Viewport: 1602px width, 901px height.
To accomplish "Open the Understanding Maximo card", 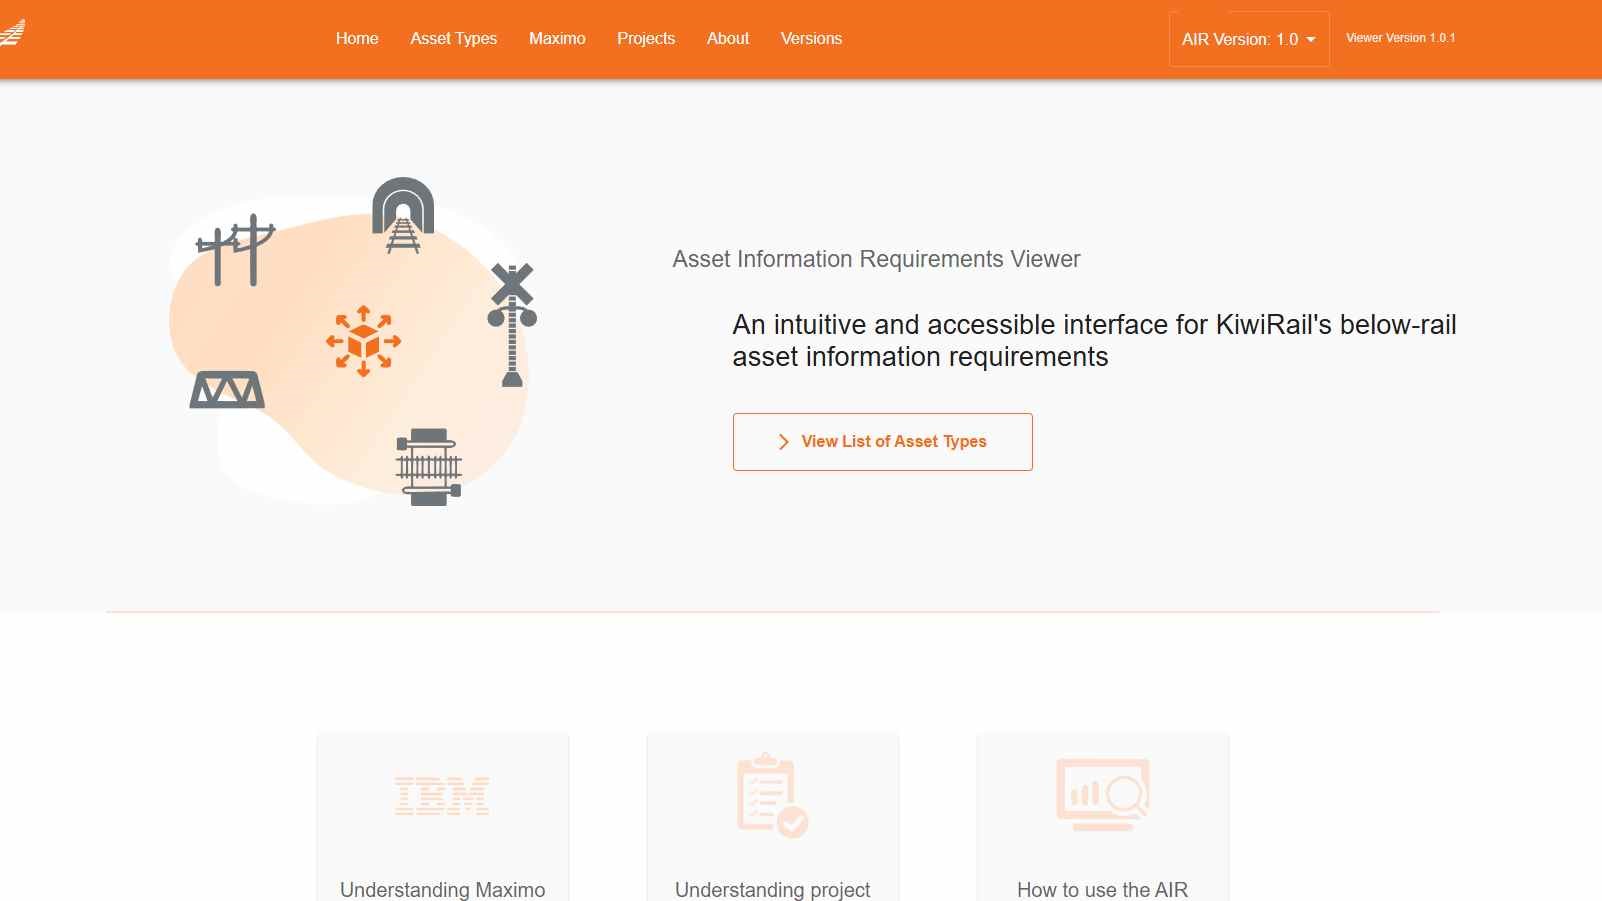I will point(443,818).
